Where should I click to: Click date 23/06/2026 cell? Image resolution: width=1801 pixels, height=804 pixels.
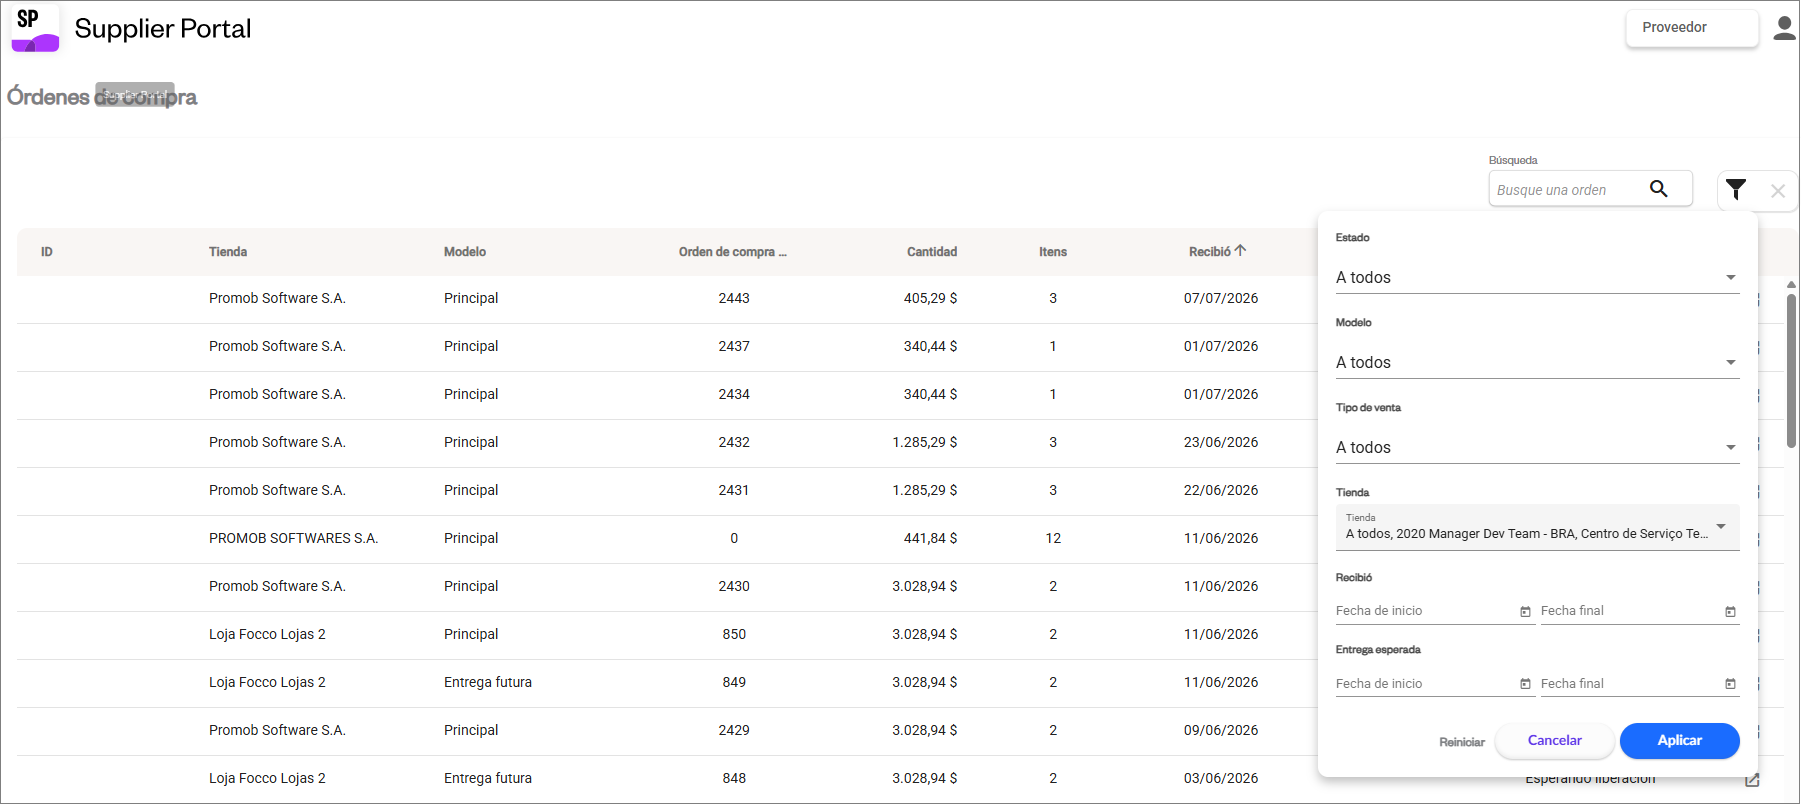(x=1221, y=442)
